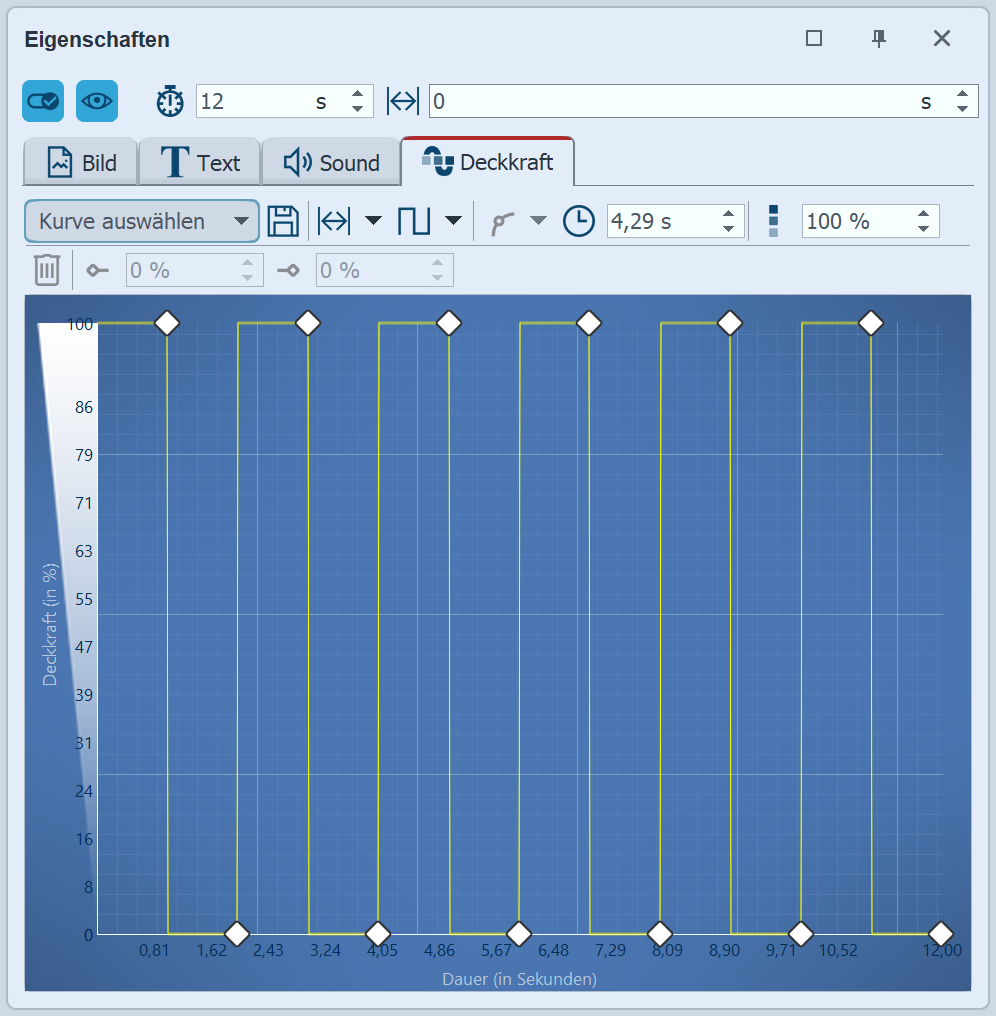The width and height of the screenshot is (996, 1016).
Task: Click the stopwatch duration icon
Action: click(x=170, y=101)
